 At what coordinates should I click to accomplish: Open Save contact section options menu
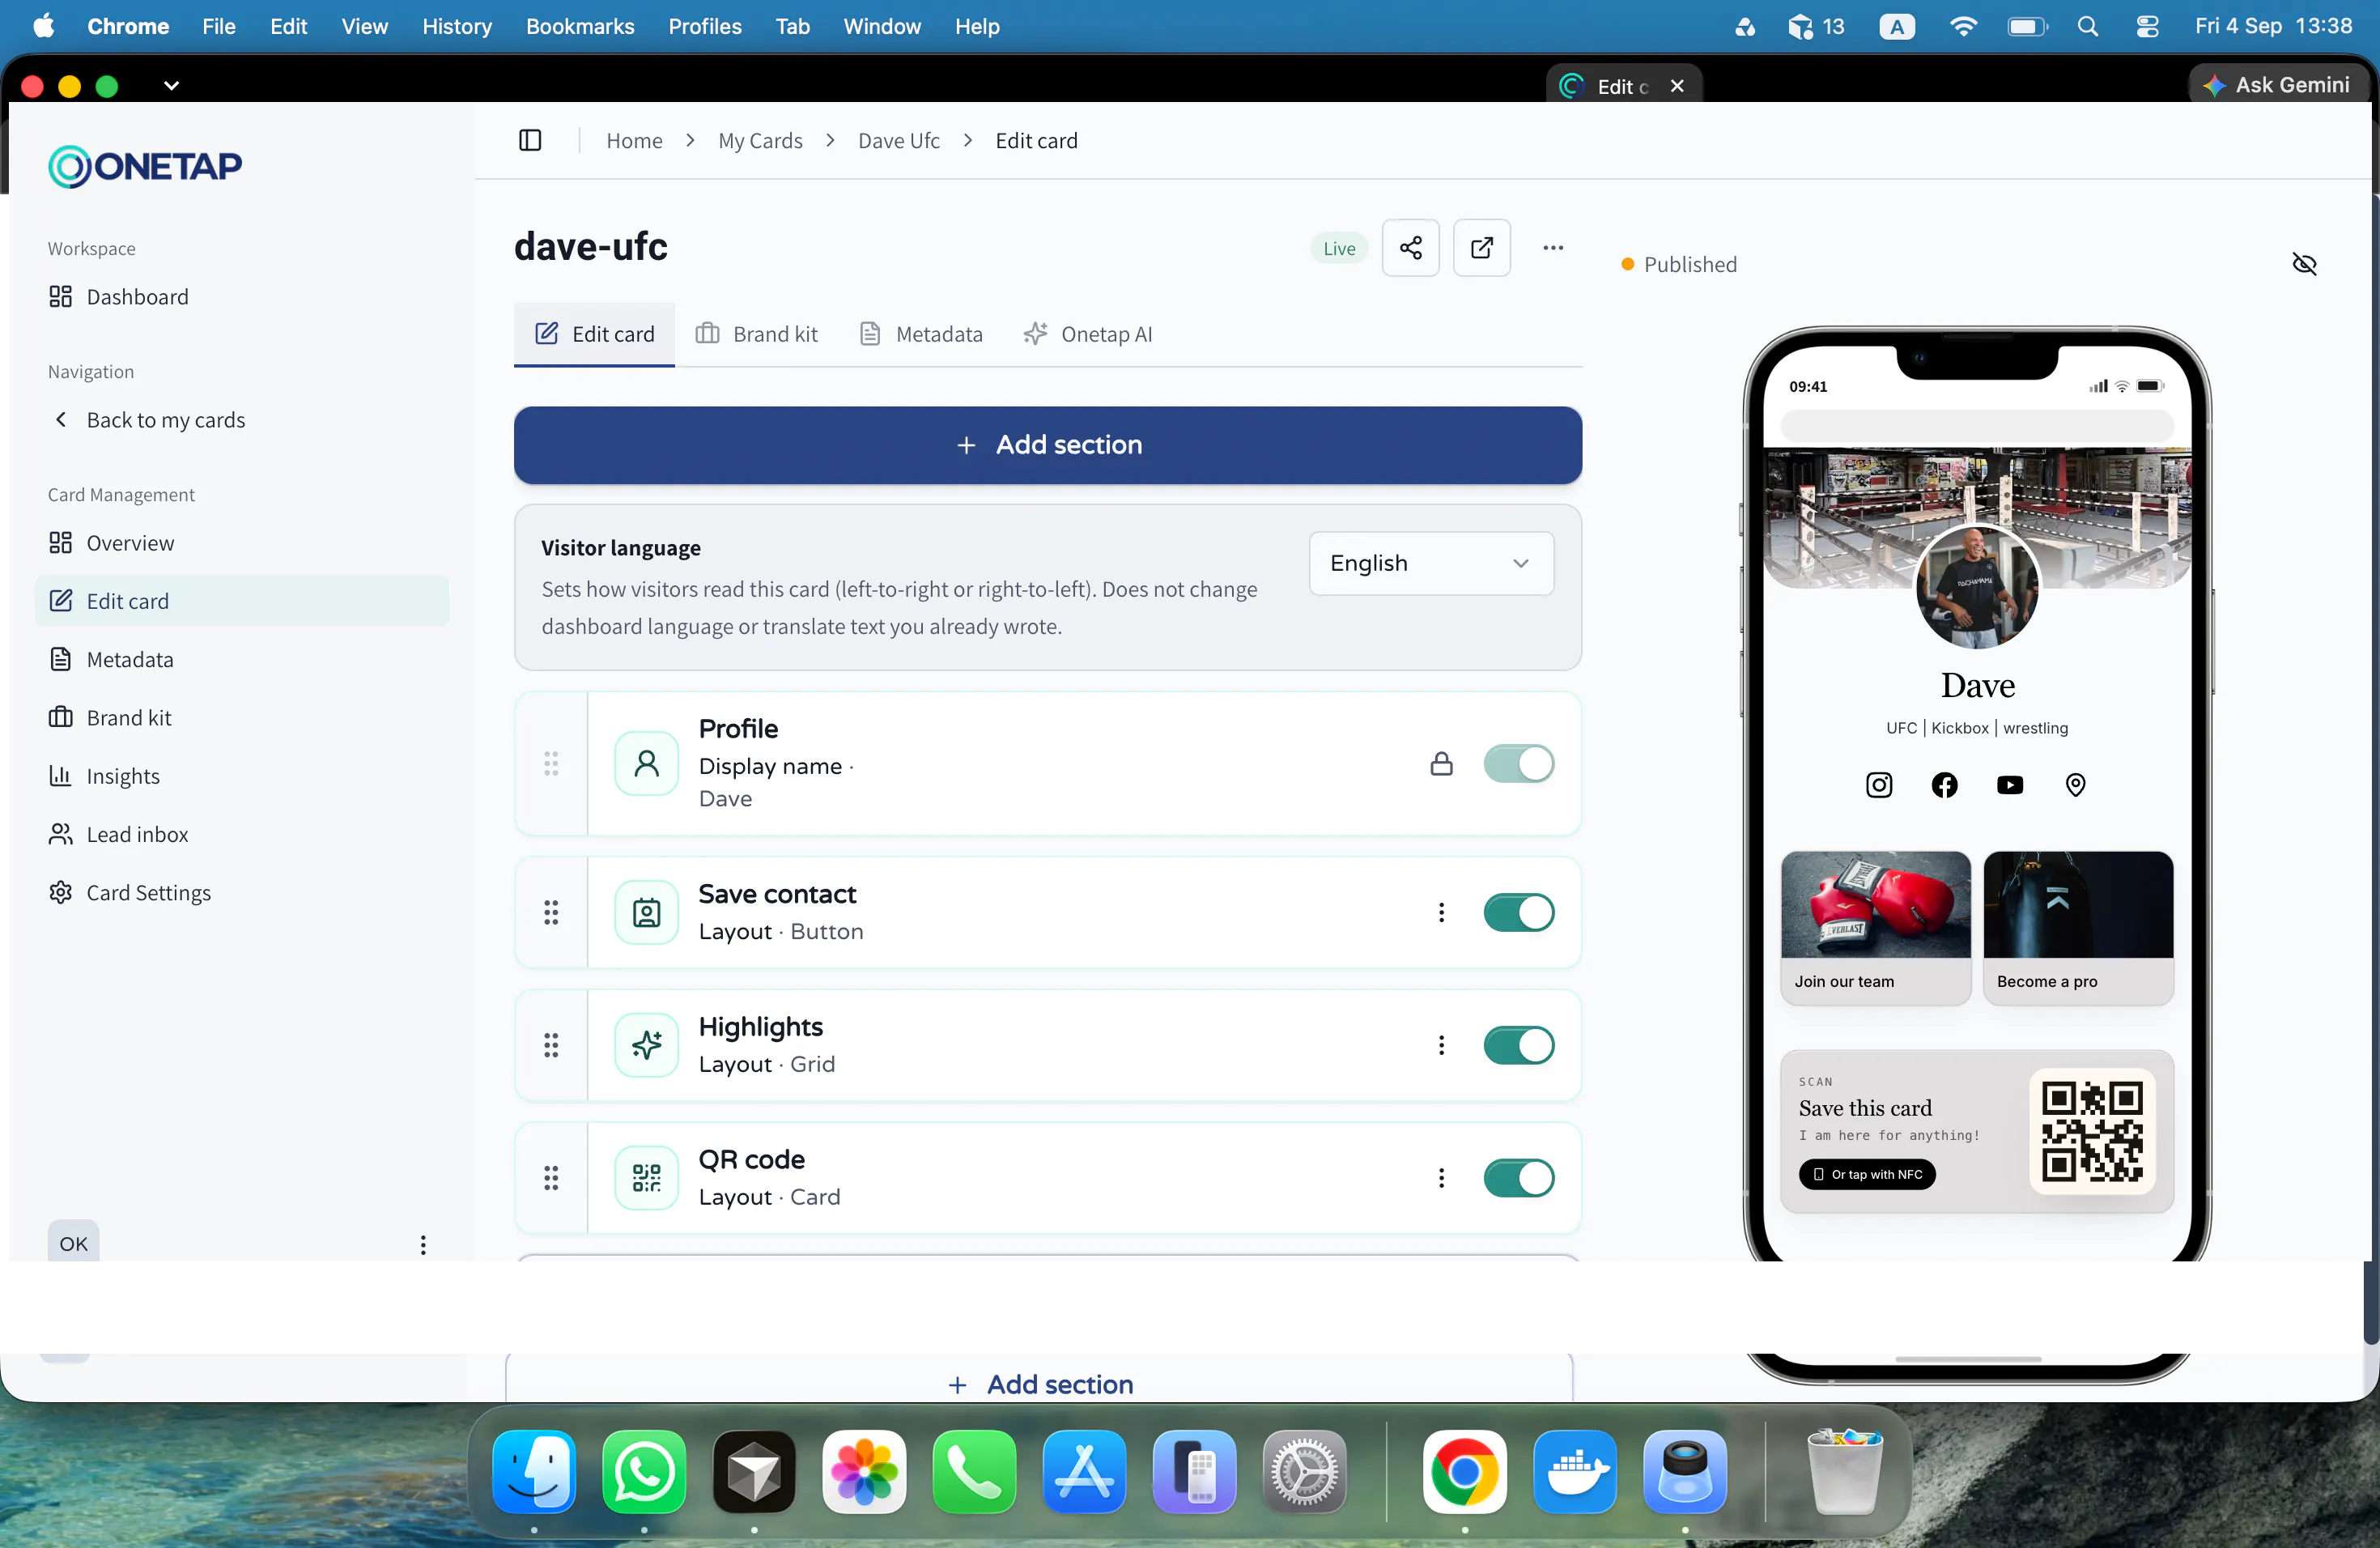click(1441, 912)
